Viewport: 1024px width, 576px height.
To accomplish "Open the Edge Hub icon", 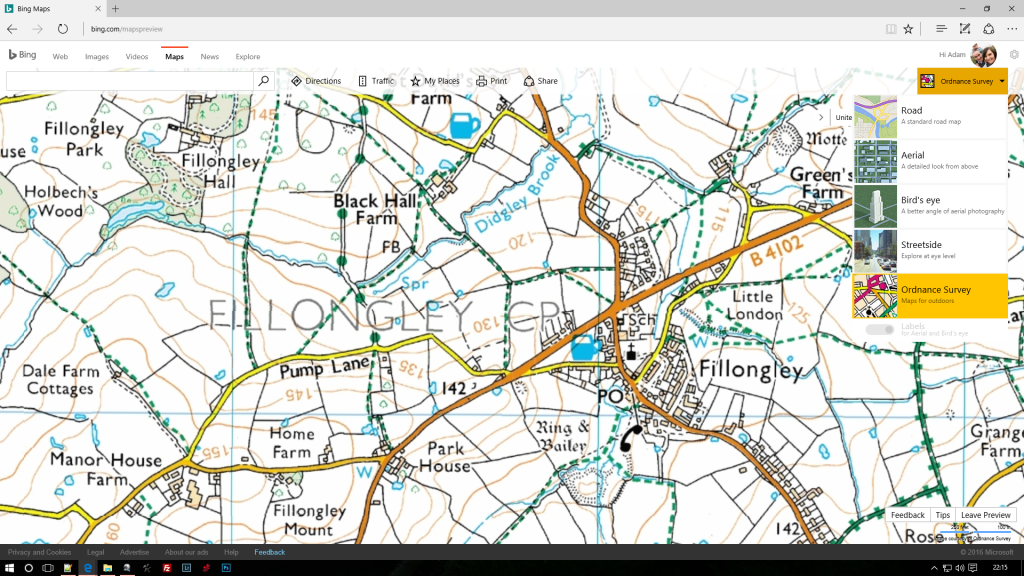I will click(941, 29).
